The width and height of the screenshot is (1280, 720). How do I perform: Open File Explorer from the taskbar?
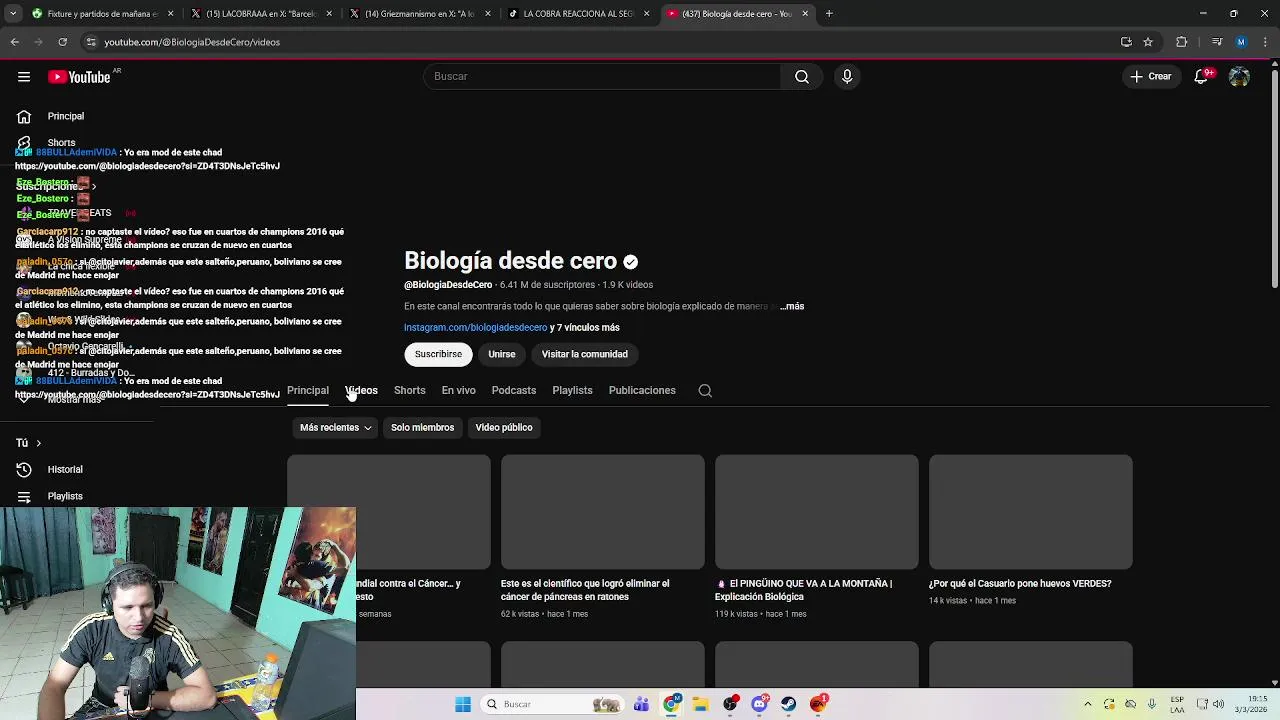(x=701, y=704)
